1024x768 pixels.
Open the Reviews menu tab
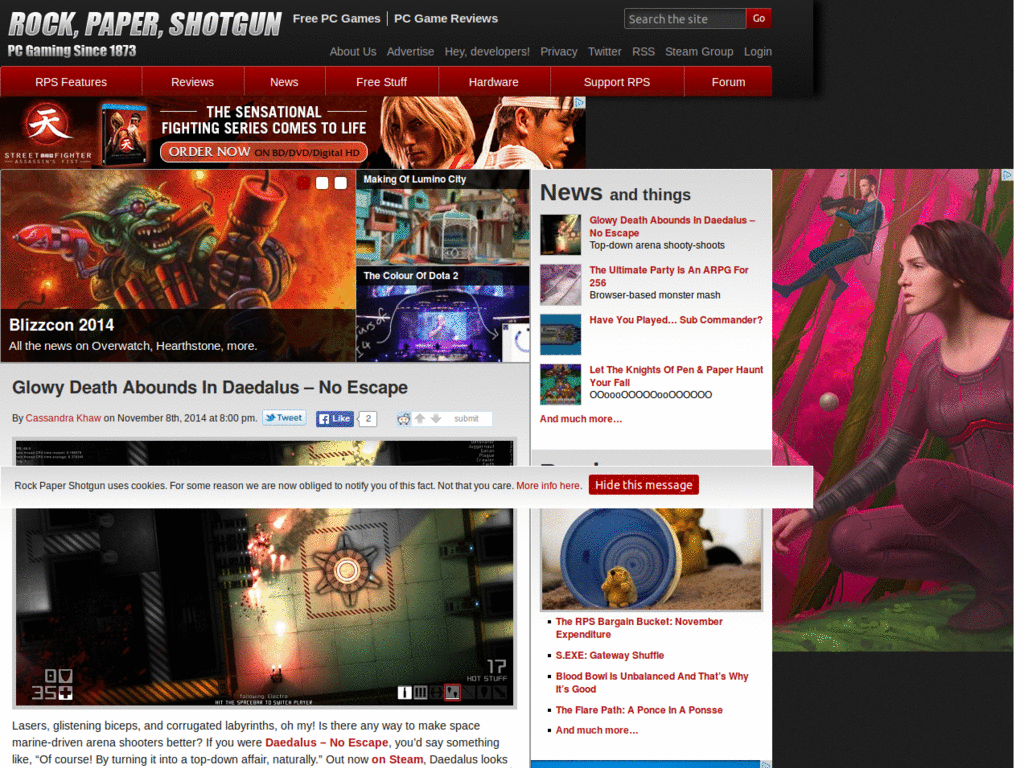pos(193,82)
